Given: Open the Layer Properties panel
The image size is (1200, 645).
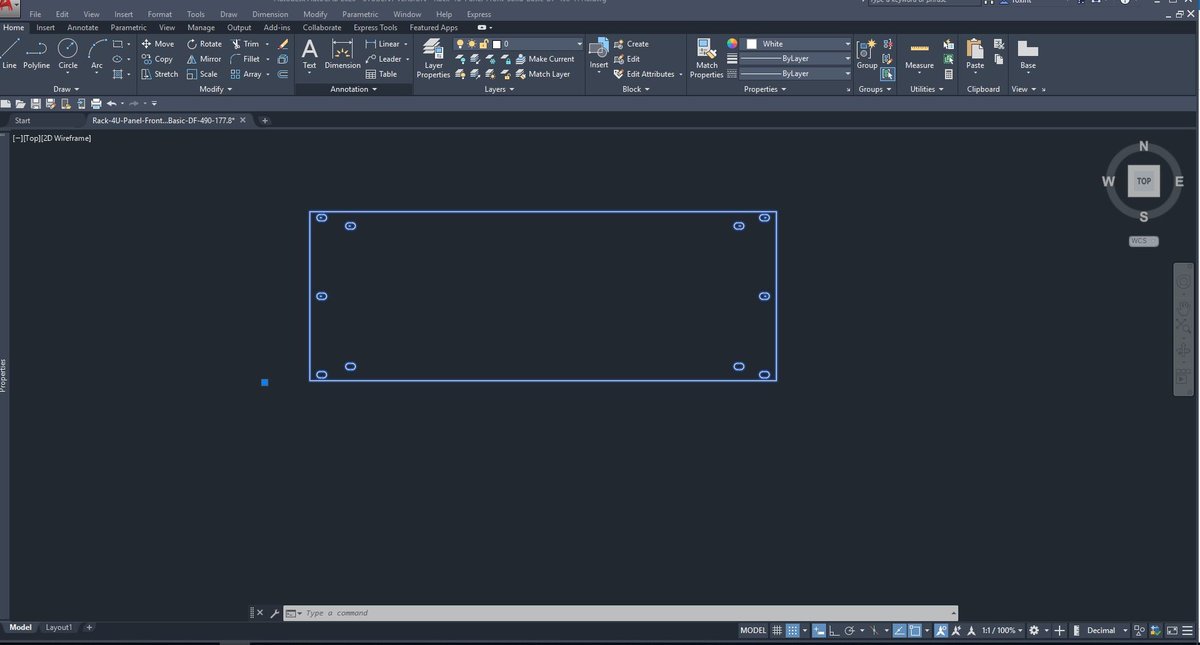Looking at the screenshot, I should tap(433, 58).
